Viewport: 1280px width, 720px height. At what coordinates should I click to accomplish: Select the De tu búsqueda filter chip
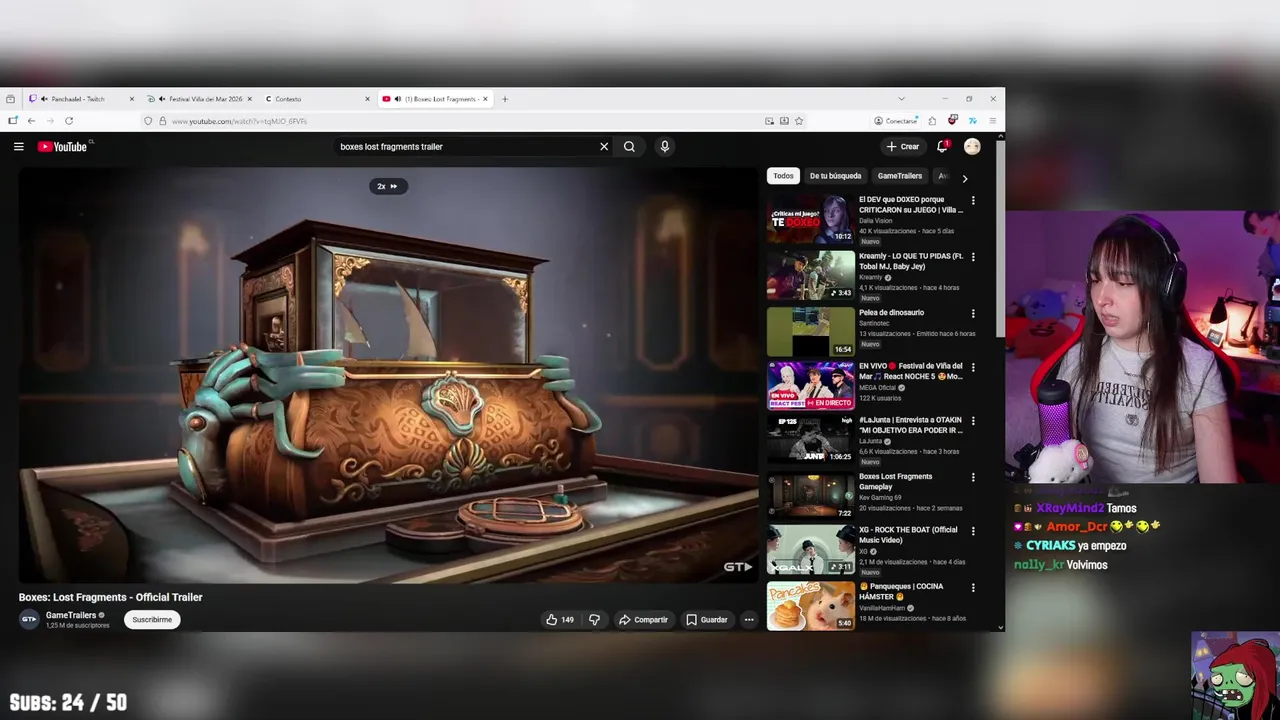tap(835, 176)
